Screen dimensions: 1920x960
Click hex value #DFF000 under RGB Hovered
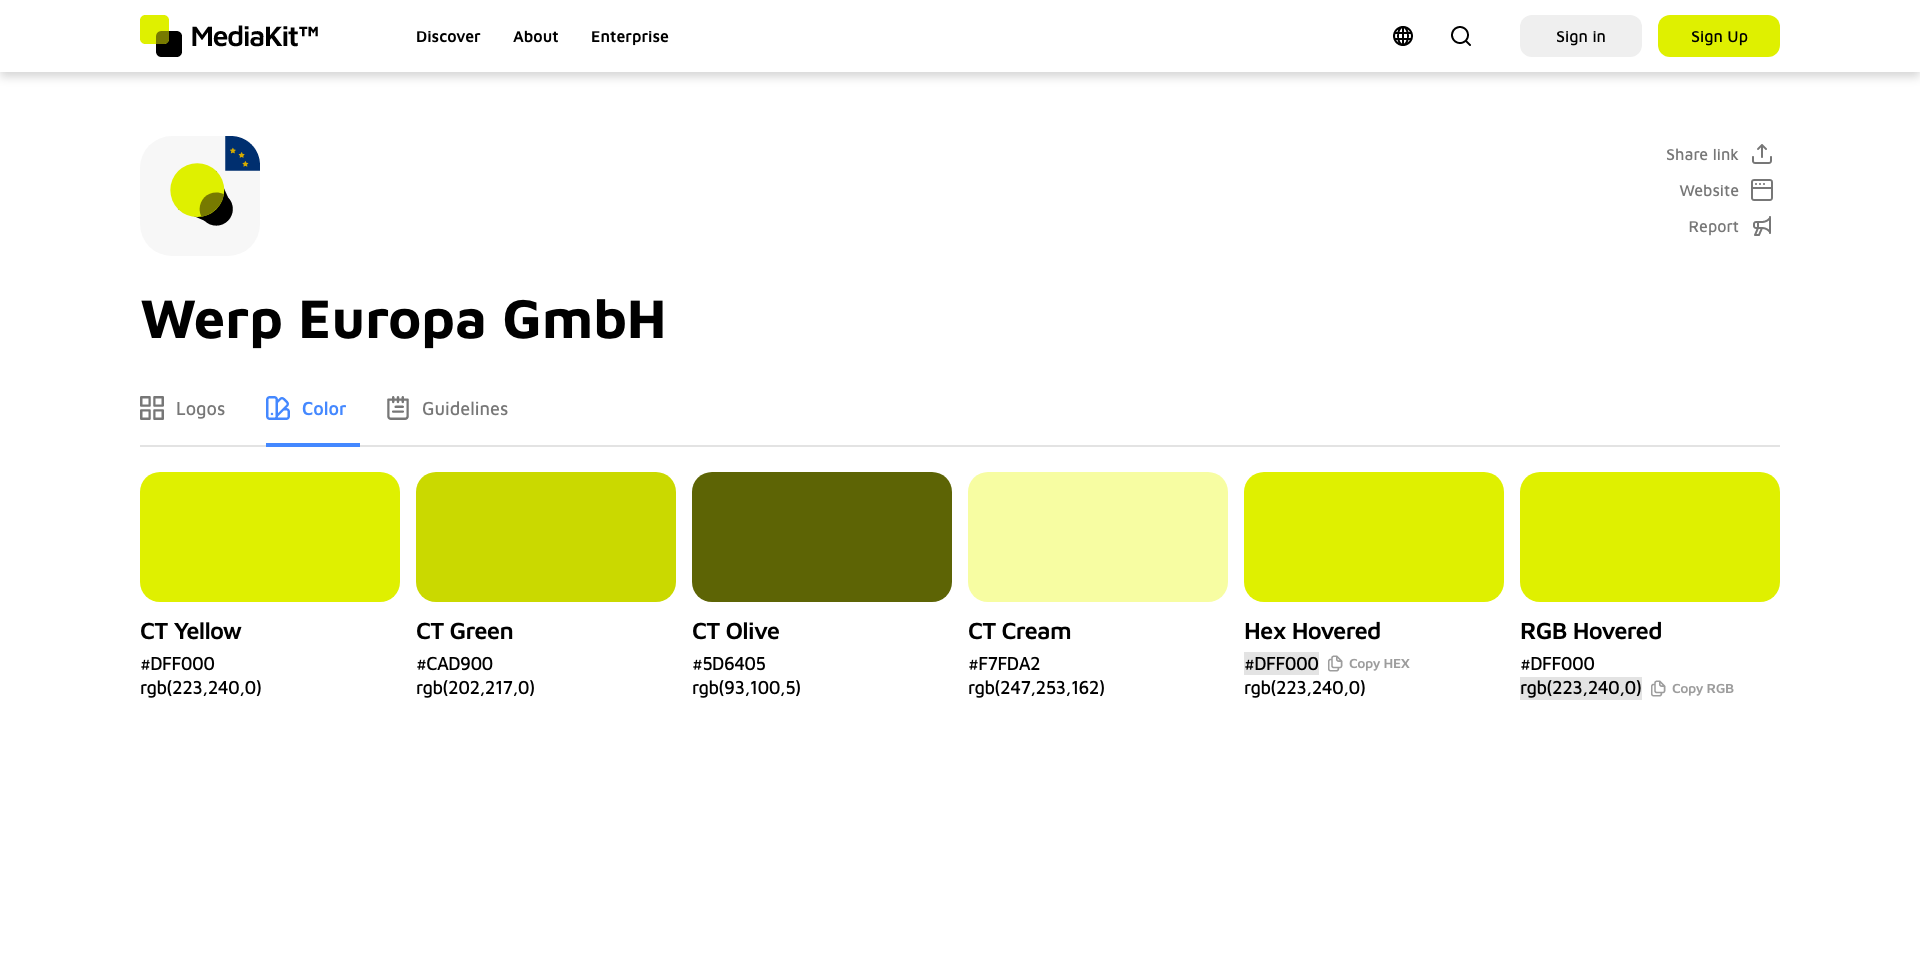tap(1558, 664)
